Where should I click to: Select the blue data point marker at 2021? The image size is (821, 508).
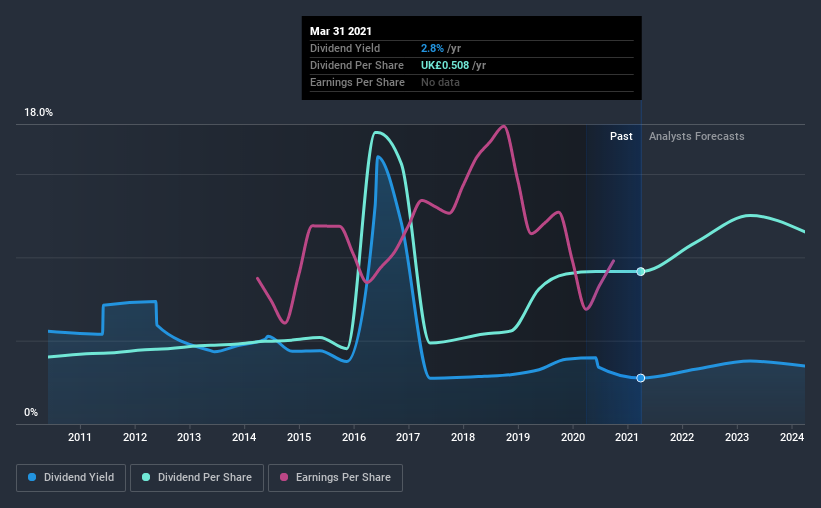click(x=641, y=378)
